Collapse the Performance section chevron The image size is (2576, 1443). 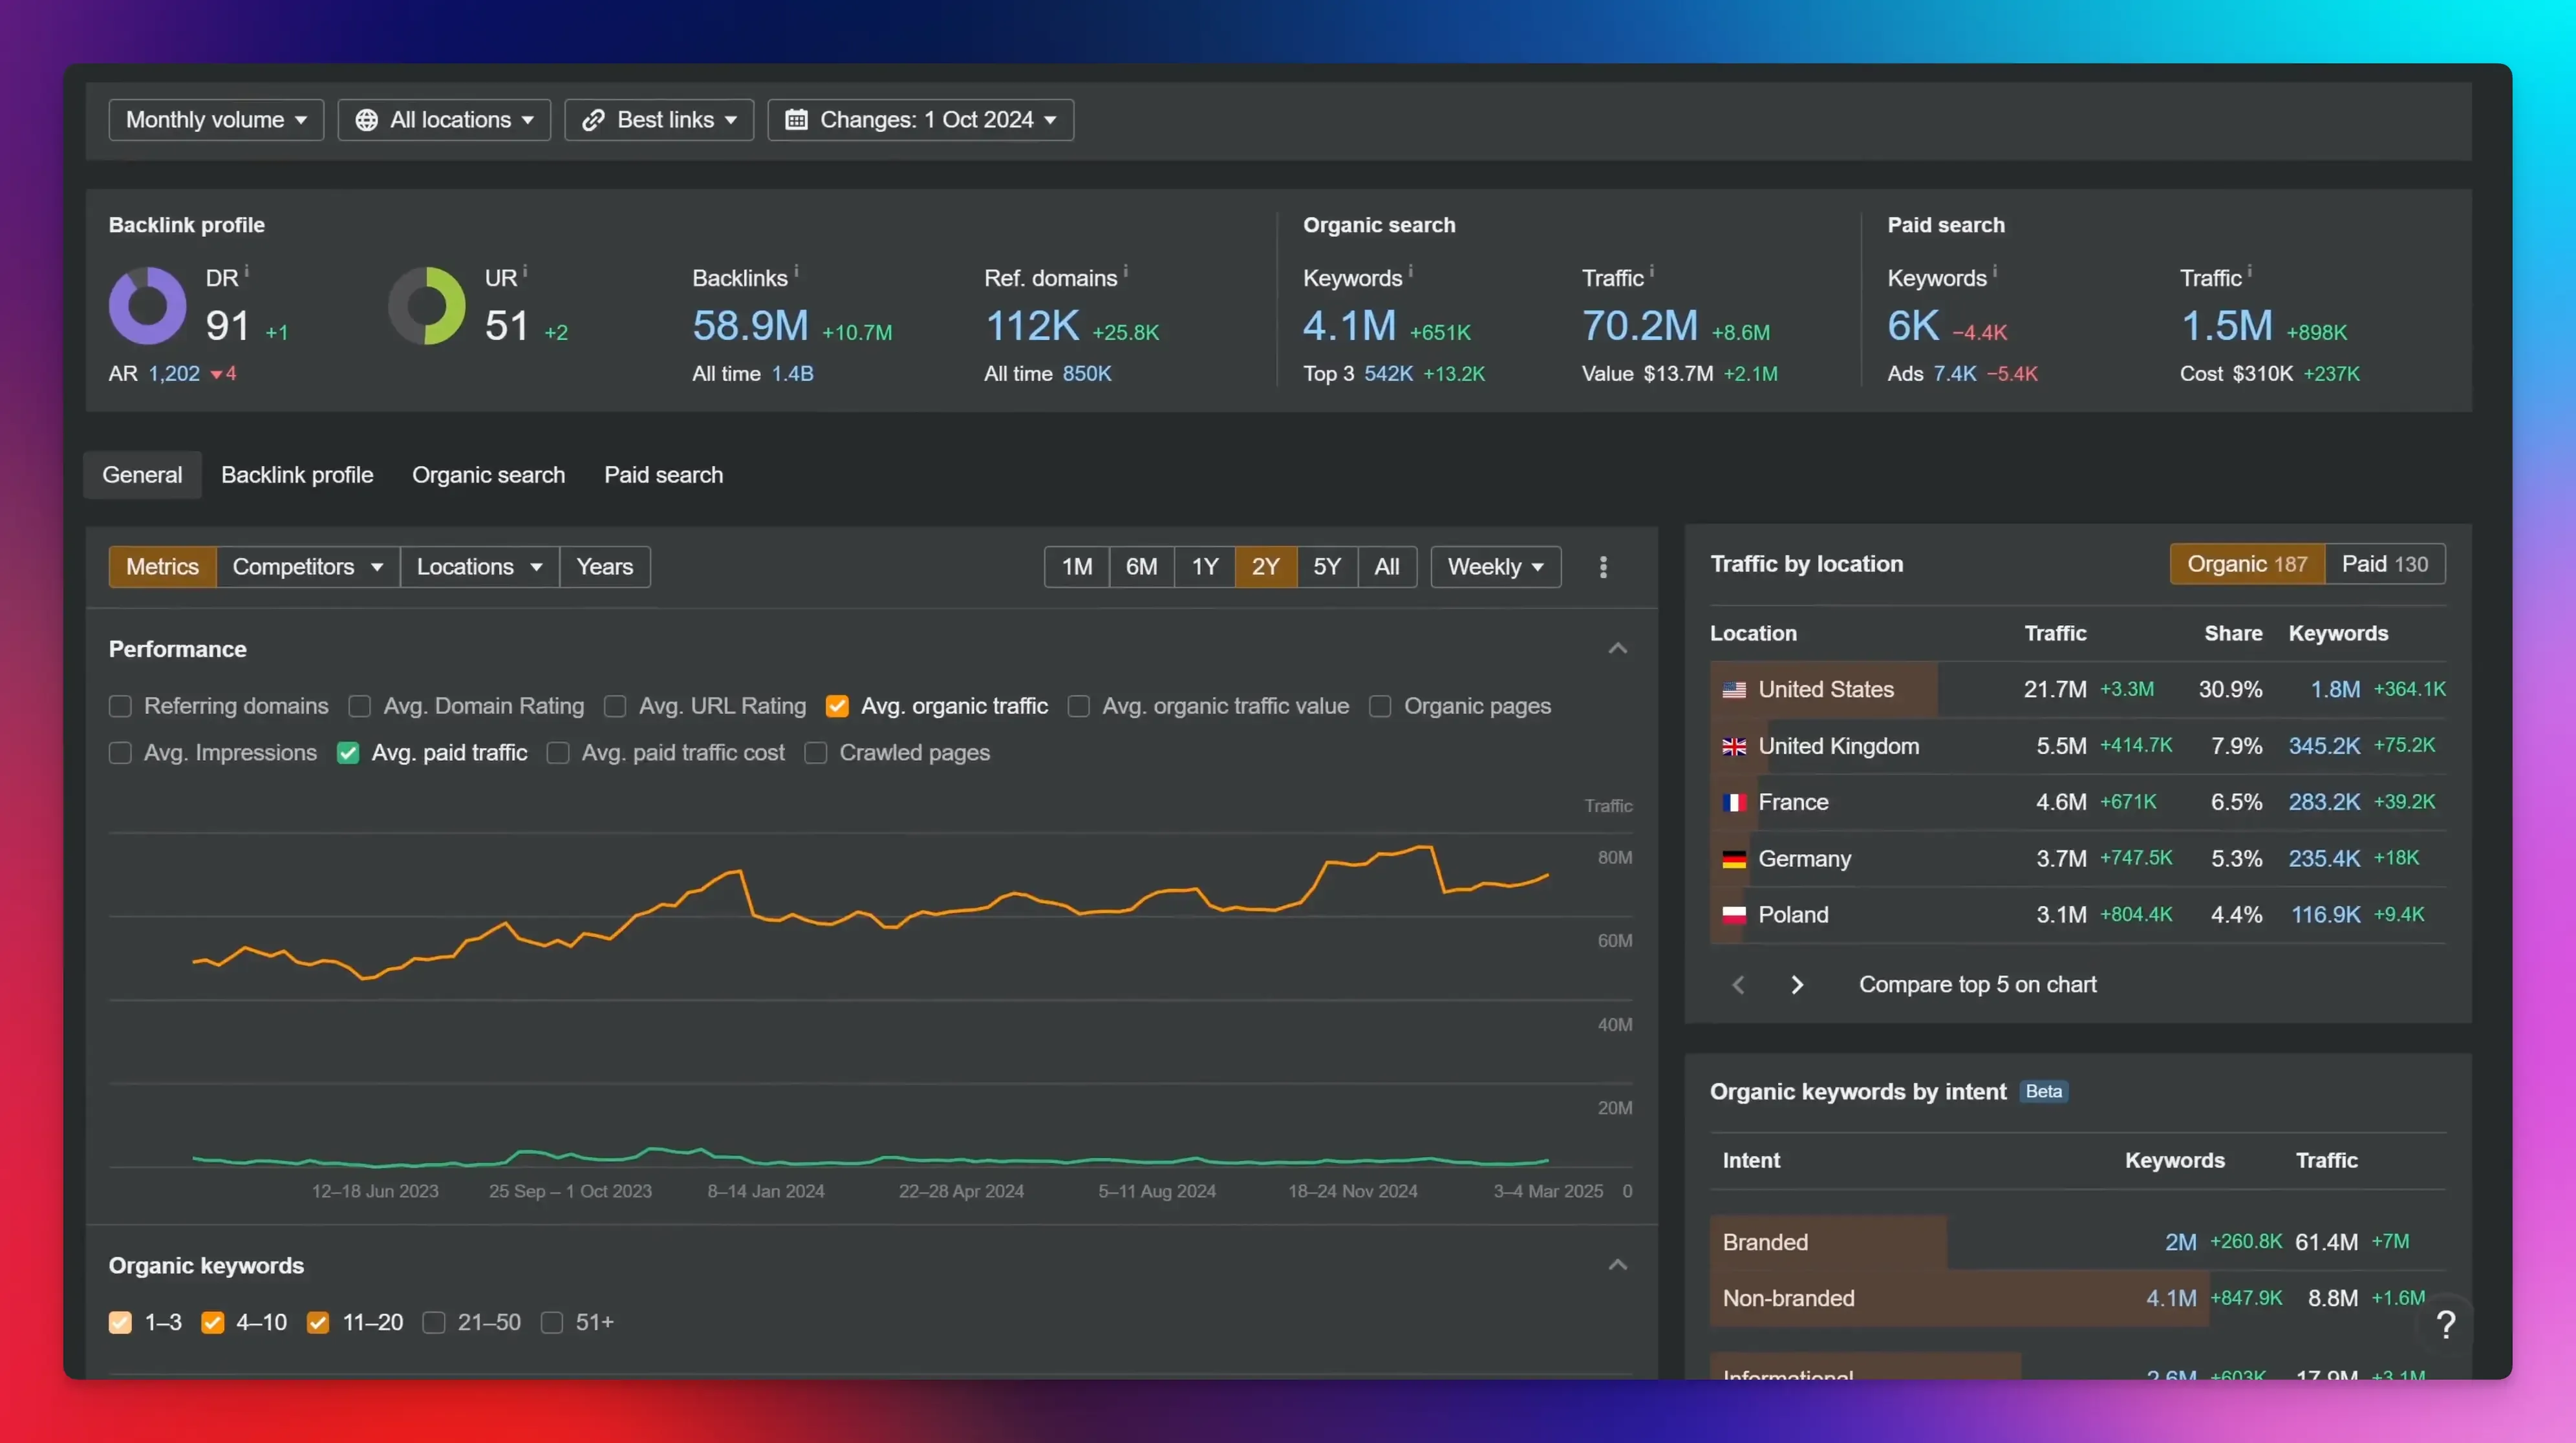1617,649
